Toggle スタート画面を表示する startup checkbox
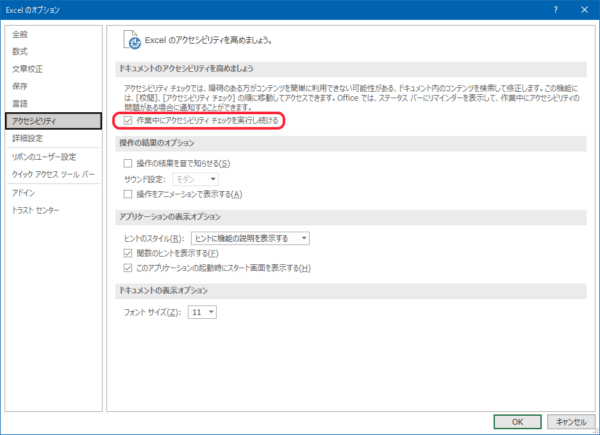The height and width of the screenshot is (435, 600). point(127,268)
